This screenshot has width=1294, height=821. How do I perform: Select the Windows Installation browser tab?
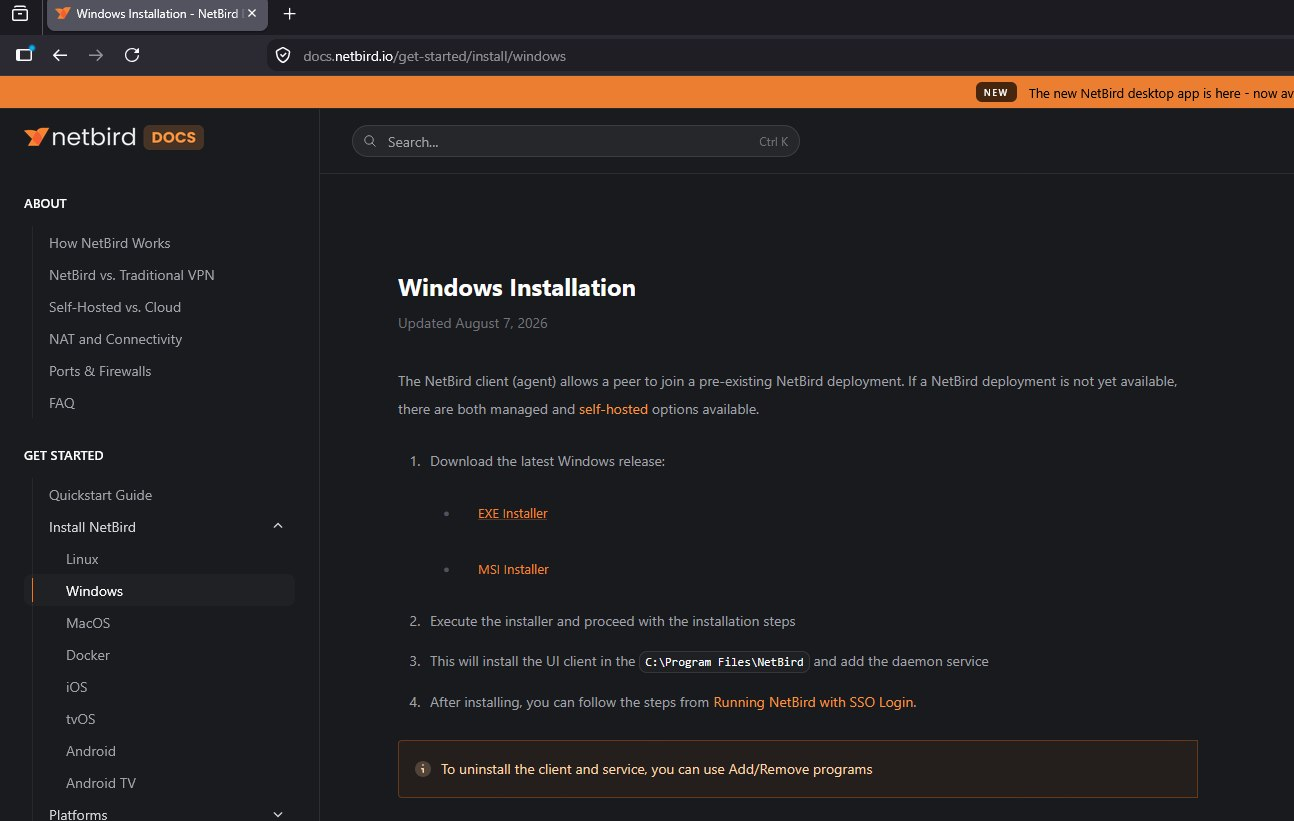157,14
